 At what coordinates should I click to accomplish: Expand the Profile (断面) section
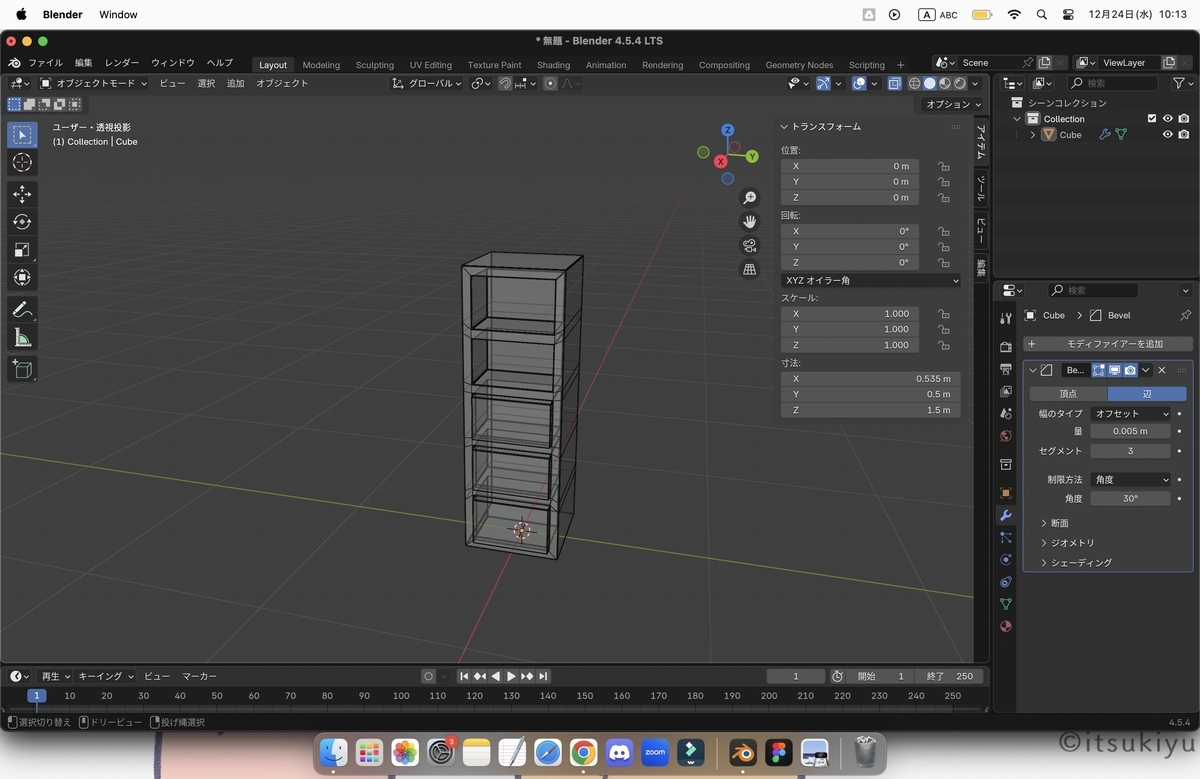[x=1055, y=523]
